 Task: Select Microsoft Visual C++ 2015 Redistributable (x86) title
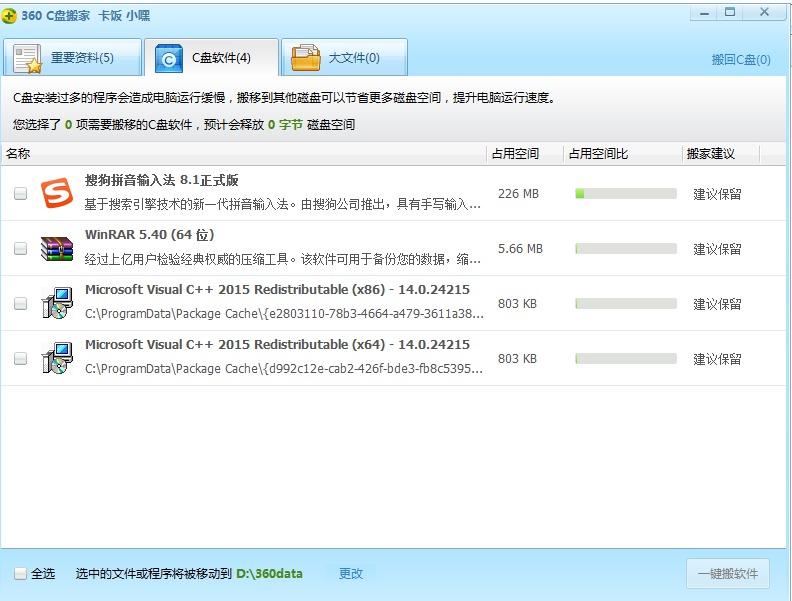pyautogui.click(x=277, y=289)
